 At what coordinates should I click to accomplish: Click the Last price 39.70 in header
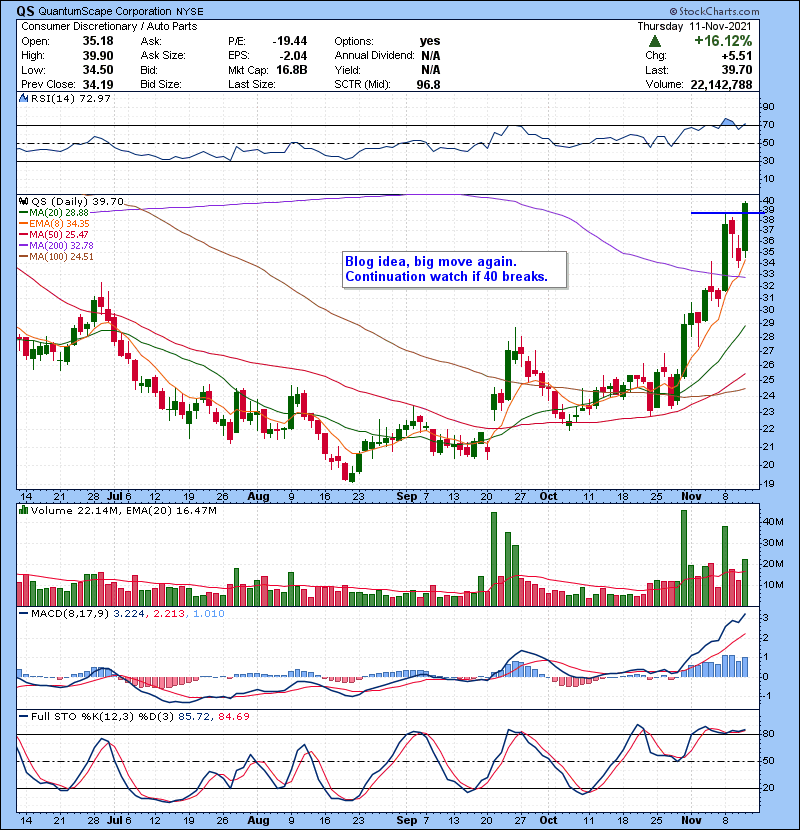pos(737,70)
